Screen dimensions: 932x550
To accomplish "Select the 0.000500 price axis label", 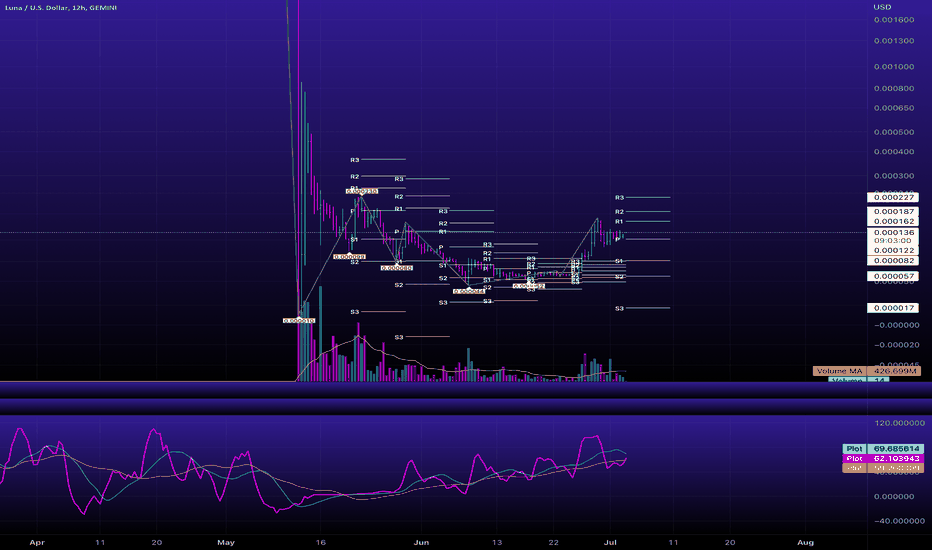I will tap(894, 132).
